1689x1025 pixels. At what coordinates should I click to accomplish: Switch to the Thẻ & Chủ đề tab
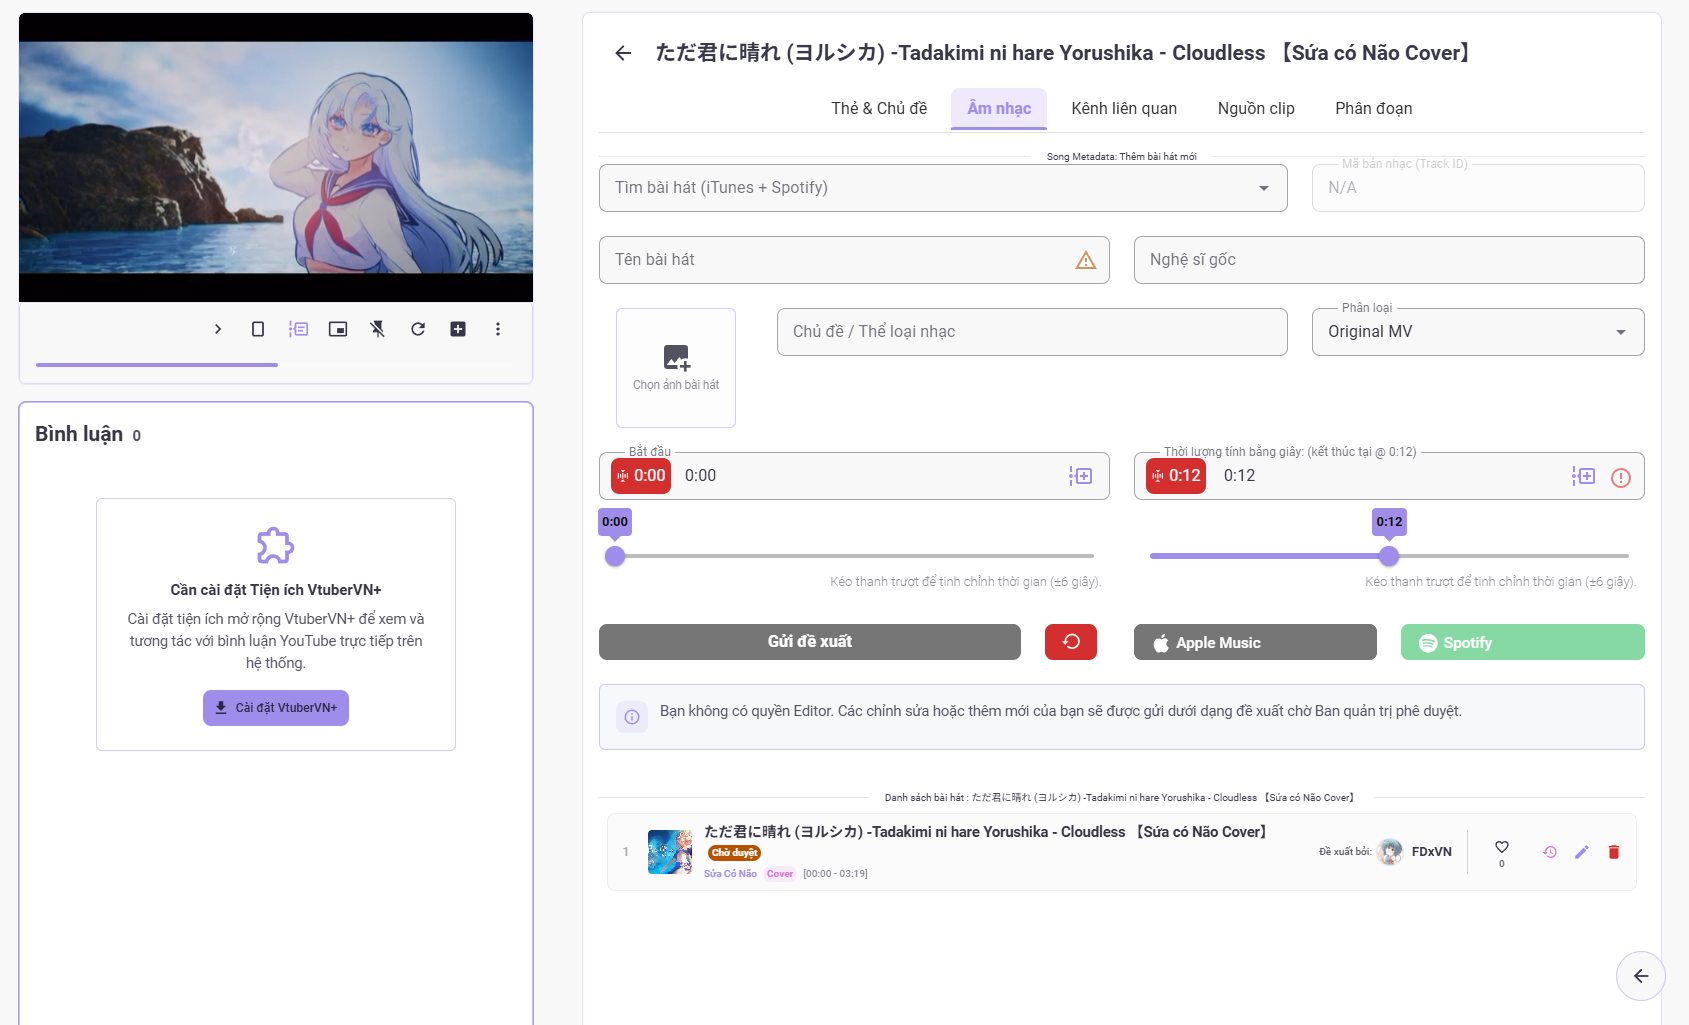coord(879,108)
